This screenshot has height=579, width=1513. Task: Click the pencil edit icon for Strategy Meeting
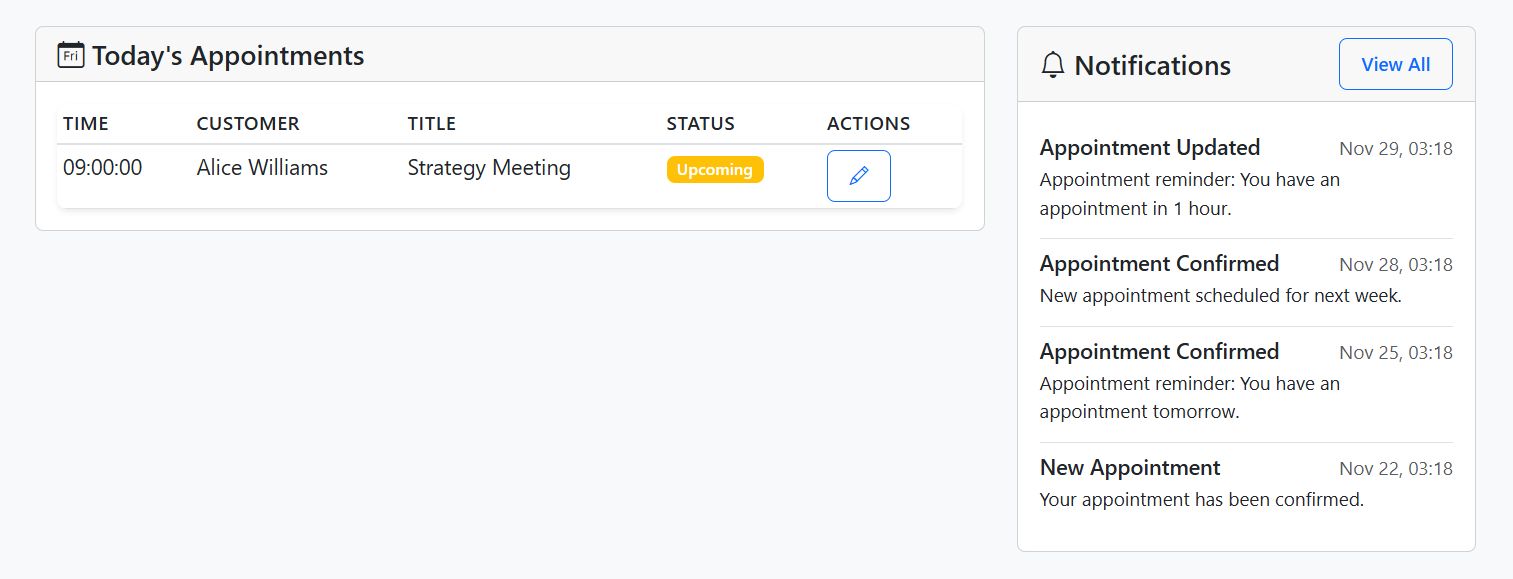(858, 176)
